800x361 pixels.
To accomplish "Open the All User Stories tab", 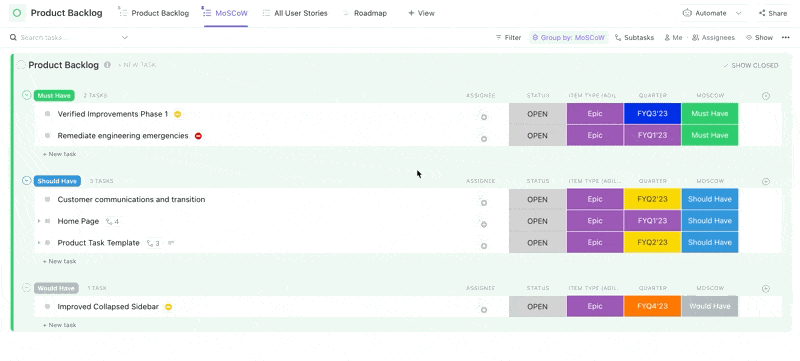I will pos(295,13).
